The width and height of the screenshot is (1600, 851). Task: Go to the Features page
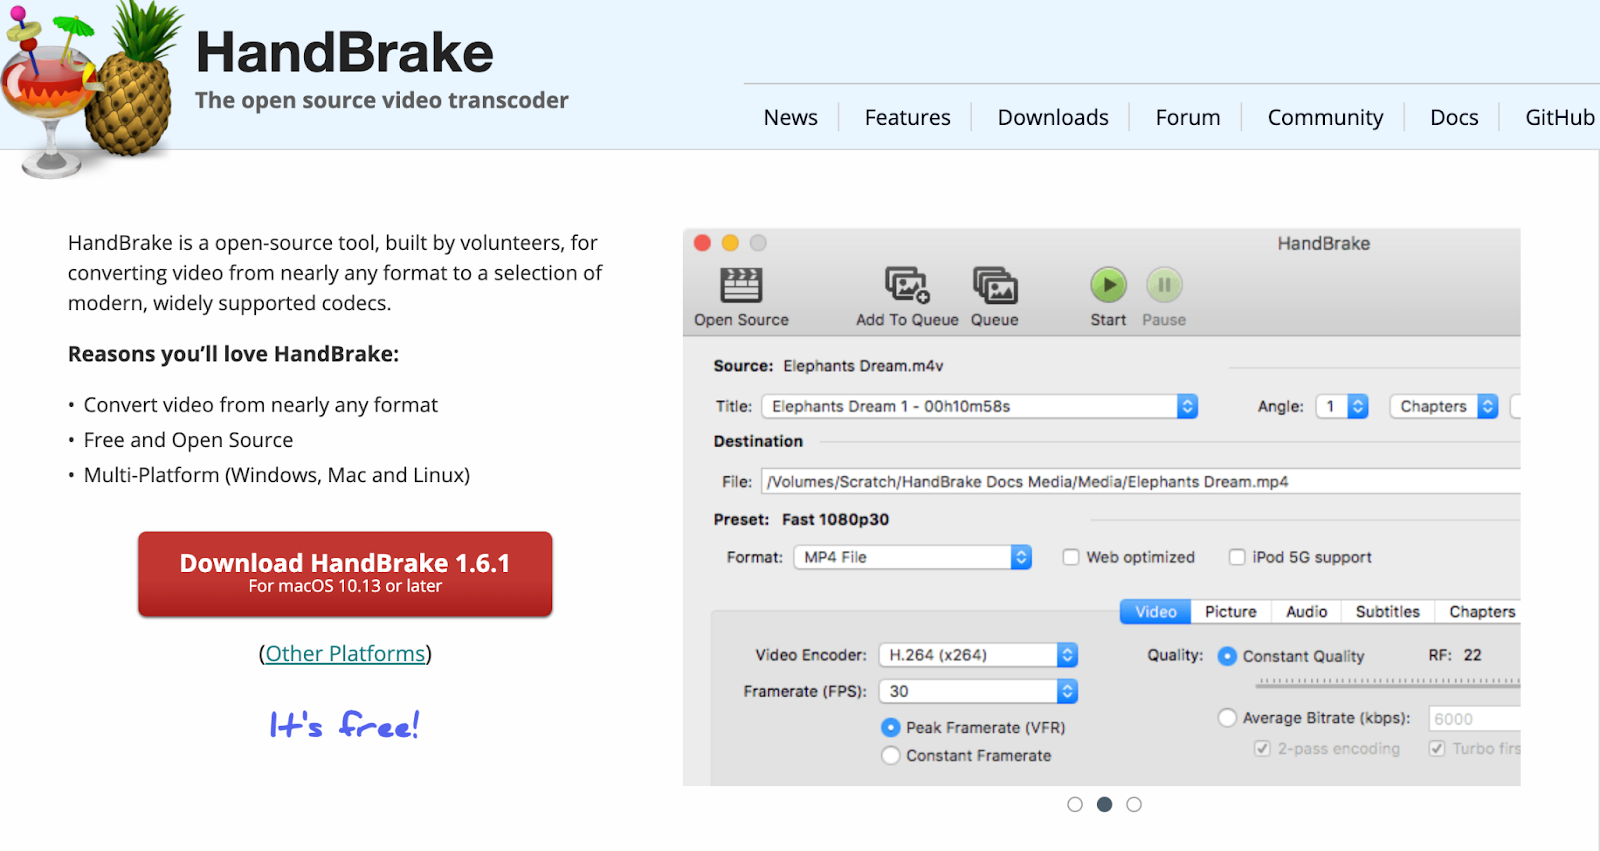coord(908,118)
